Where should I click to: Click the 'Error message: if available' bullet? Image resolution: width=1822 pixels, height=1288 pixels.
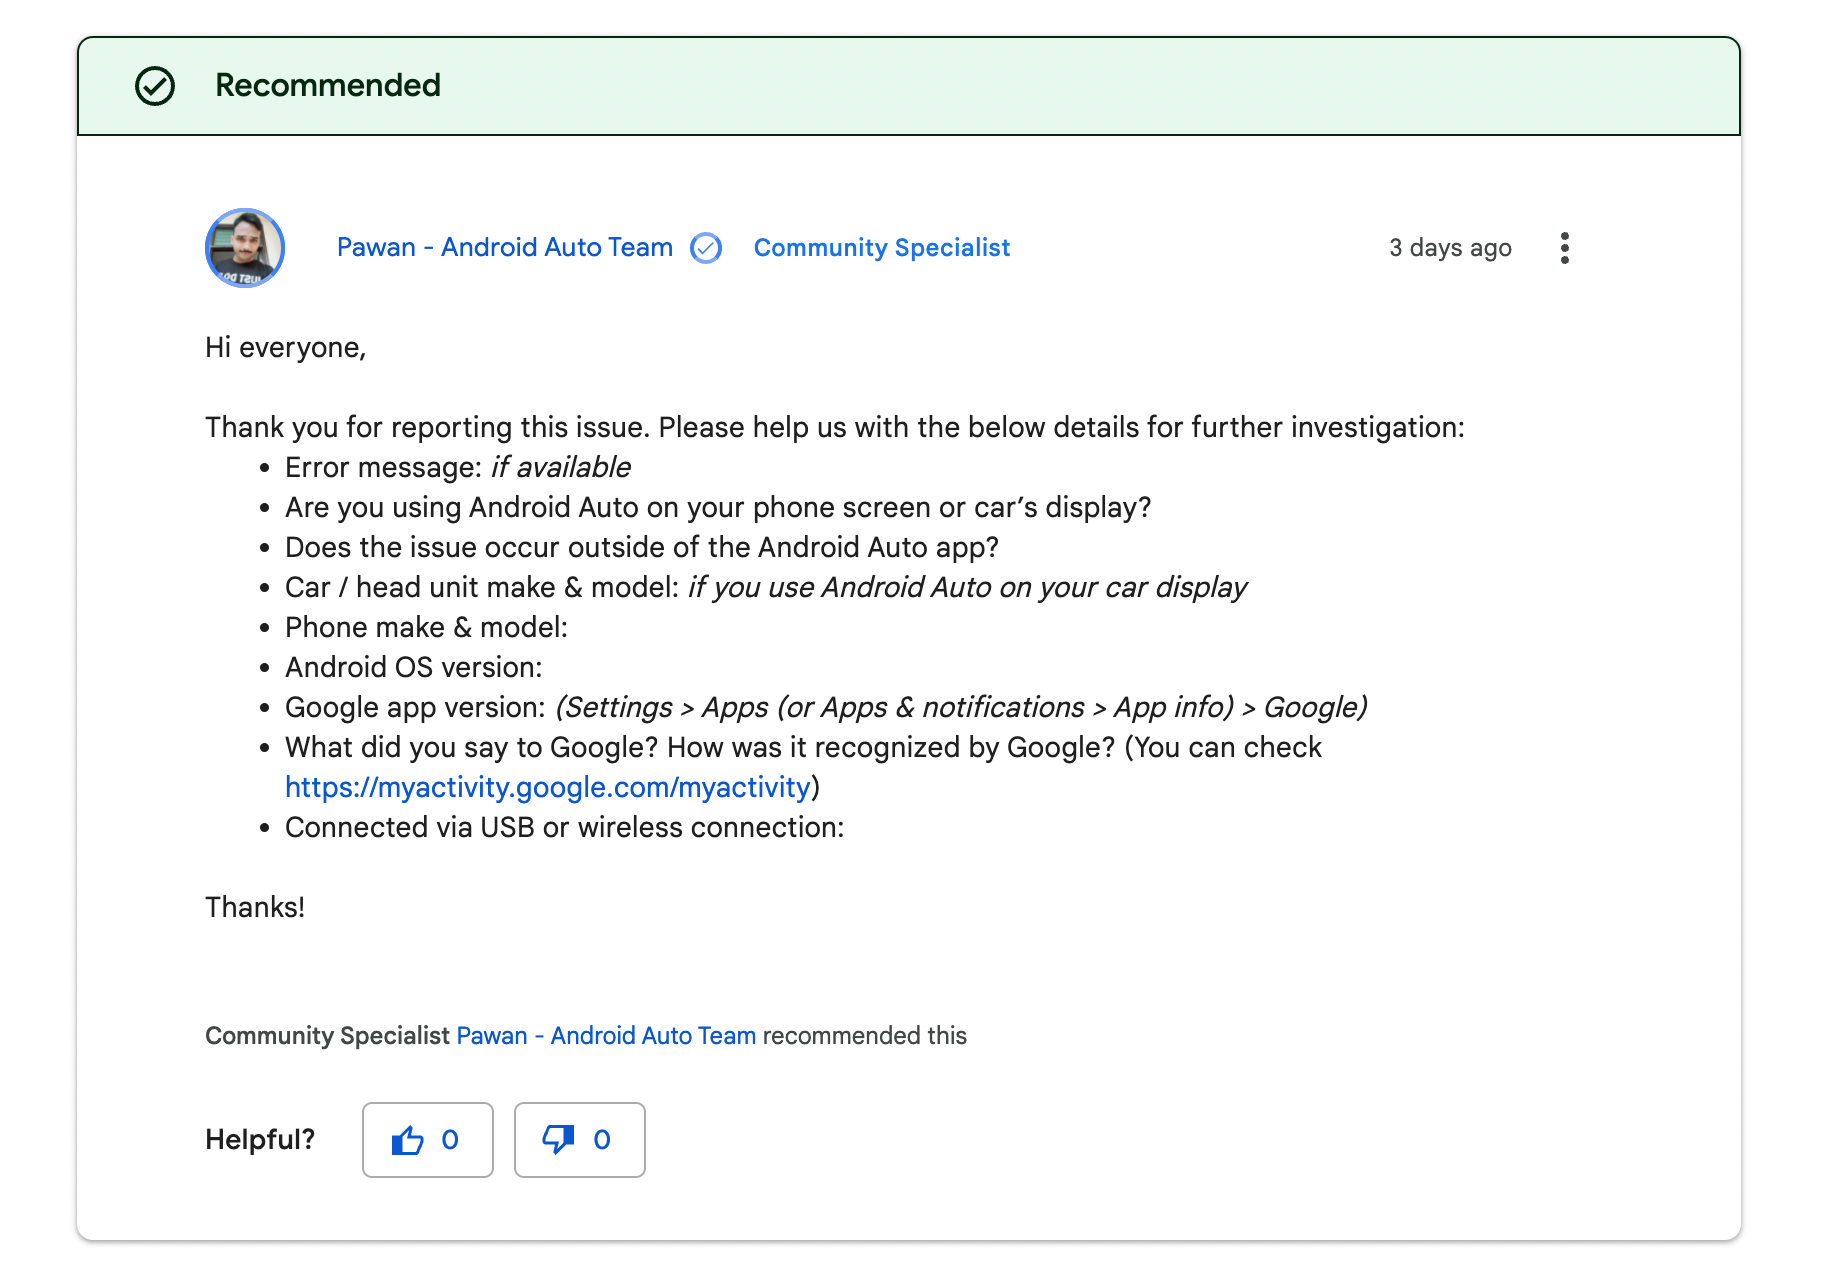458,467
